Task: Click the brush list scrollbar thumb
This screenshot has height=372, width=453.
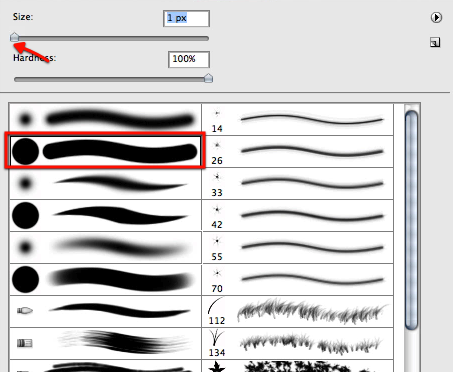Action: tap(411, 220)
